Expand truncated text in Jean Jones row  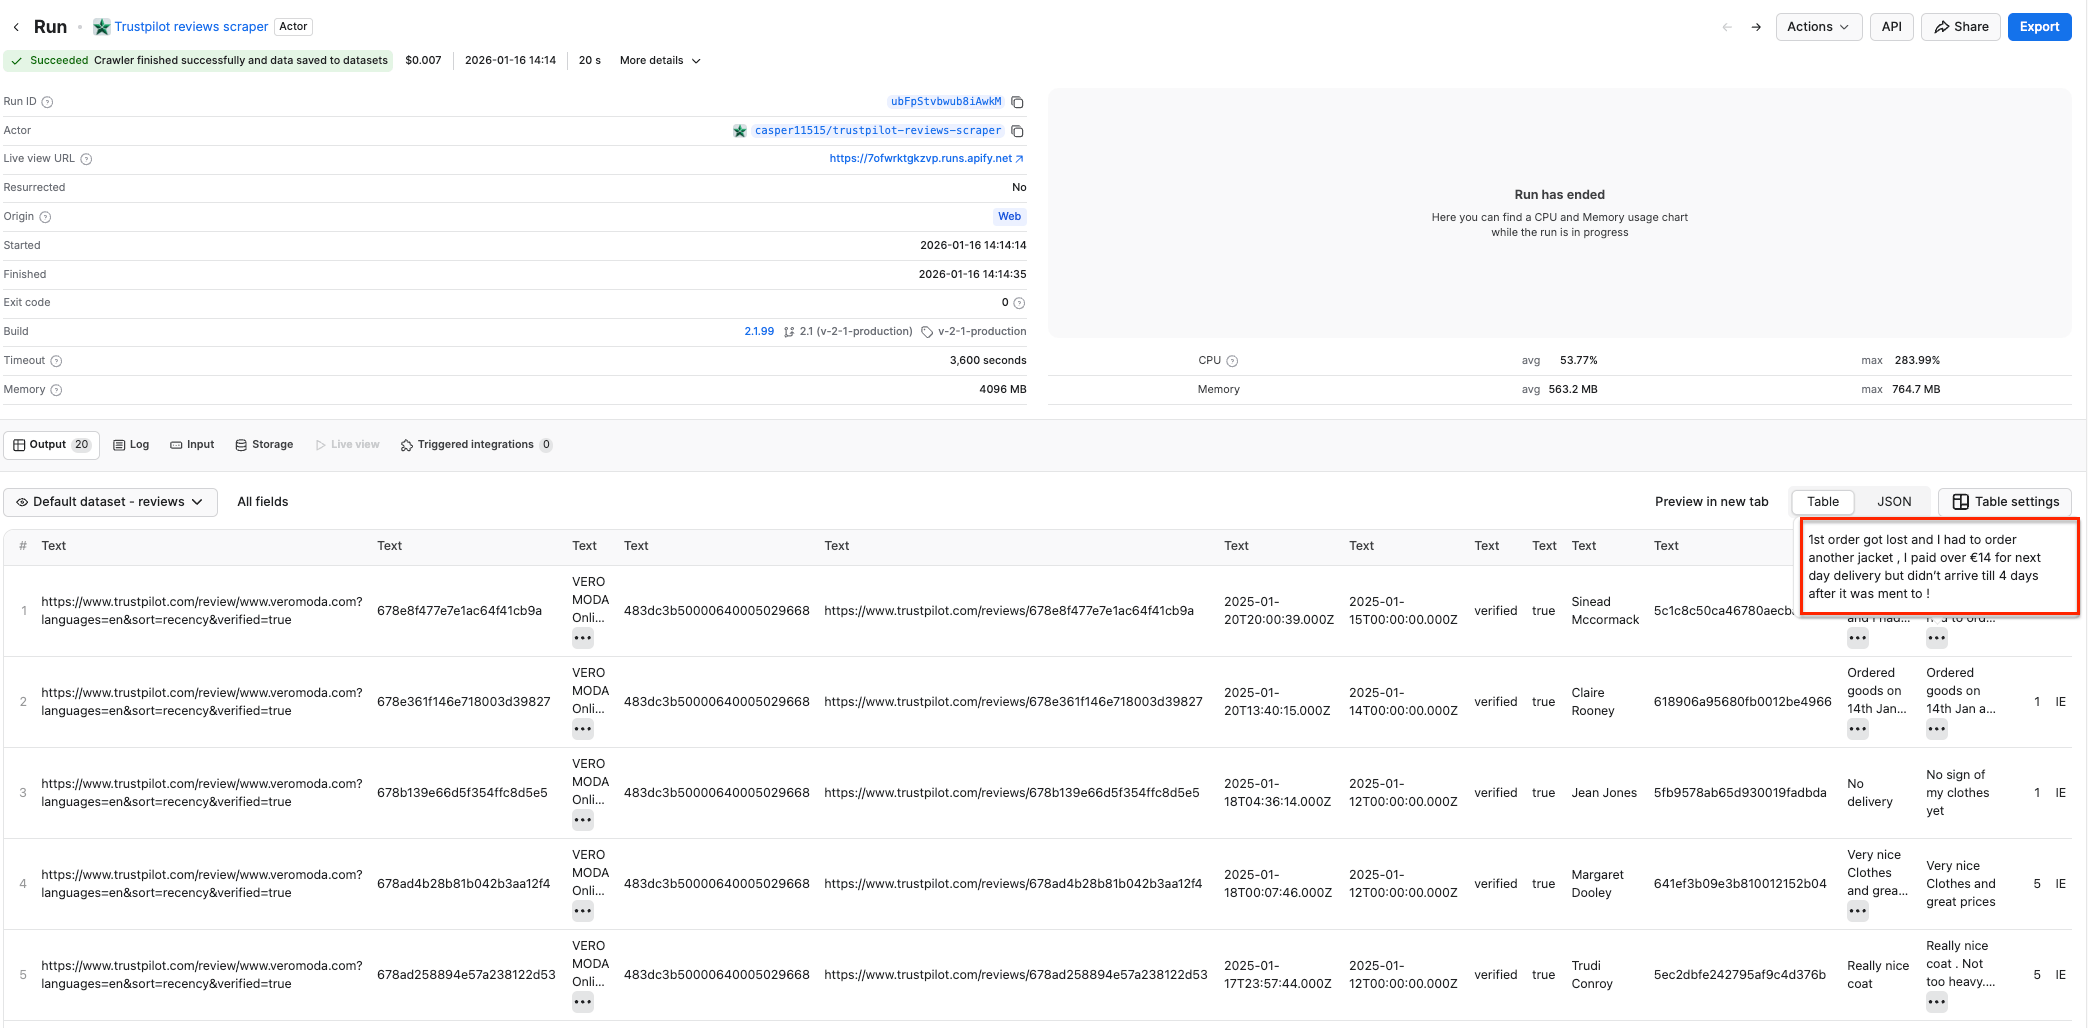pyautogui.click(x=583, y=819)
